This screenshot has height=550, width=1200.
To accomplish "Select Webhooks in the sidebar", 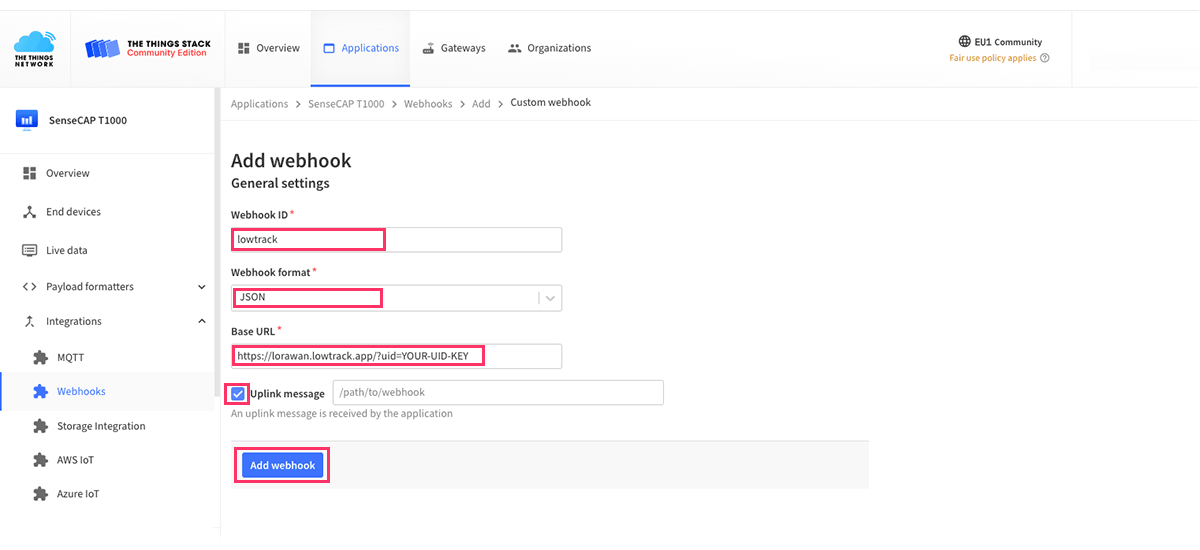I will 108,392.
